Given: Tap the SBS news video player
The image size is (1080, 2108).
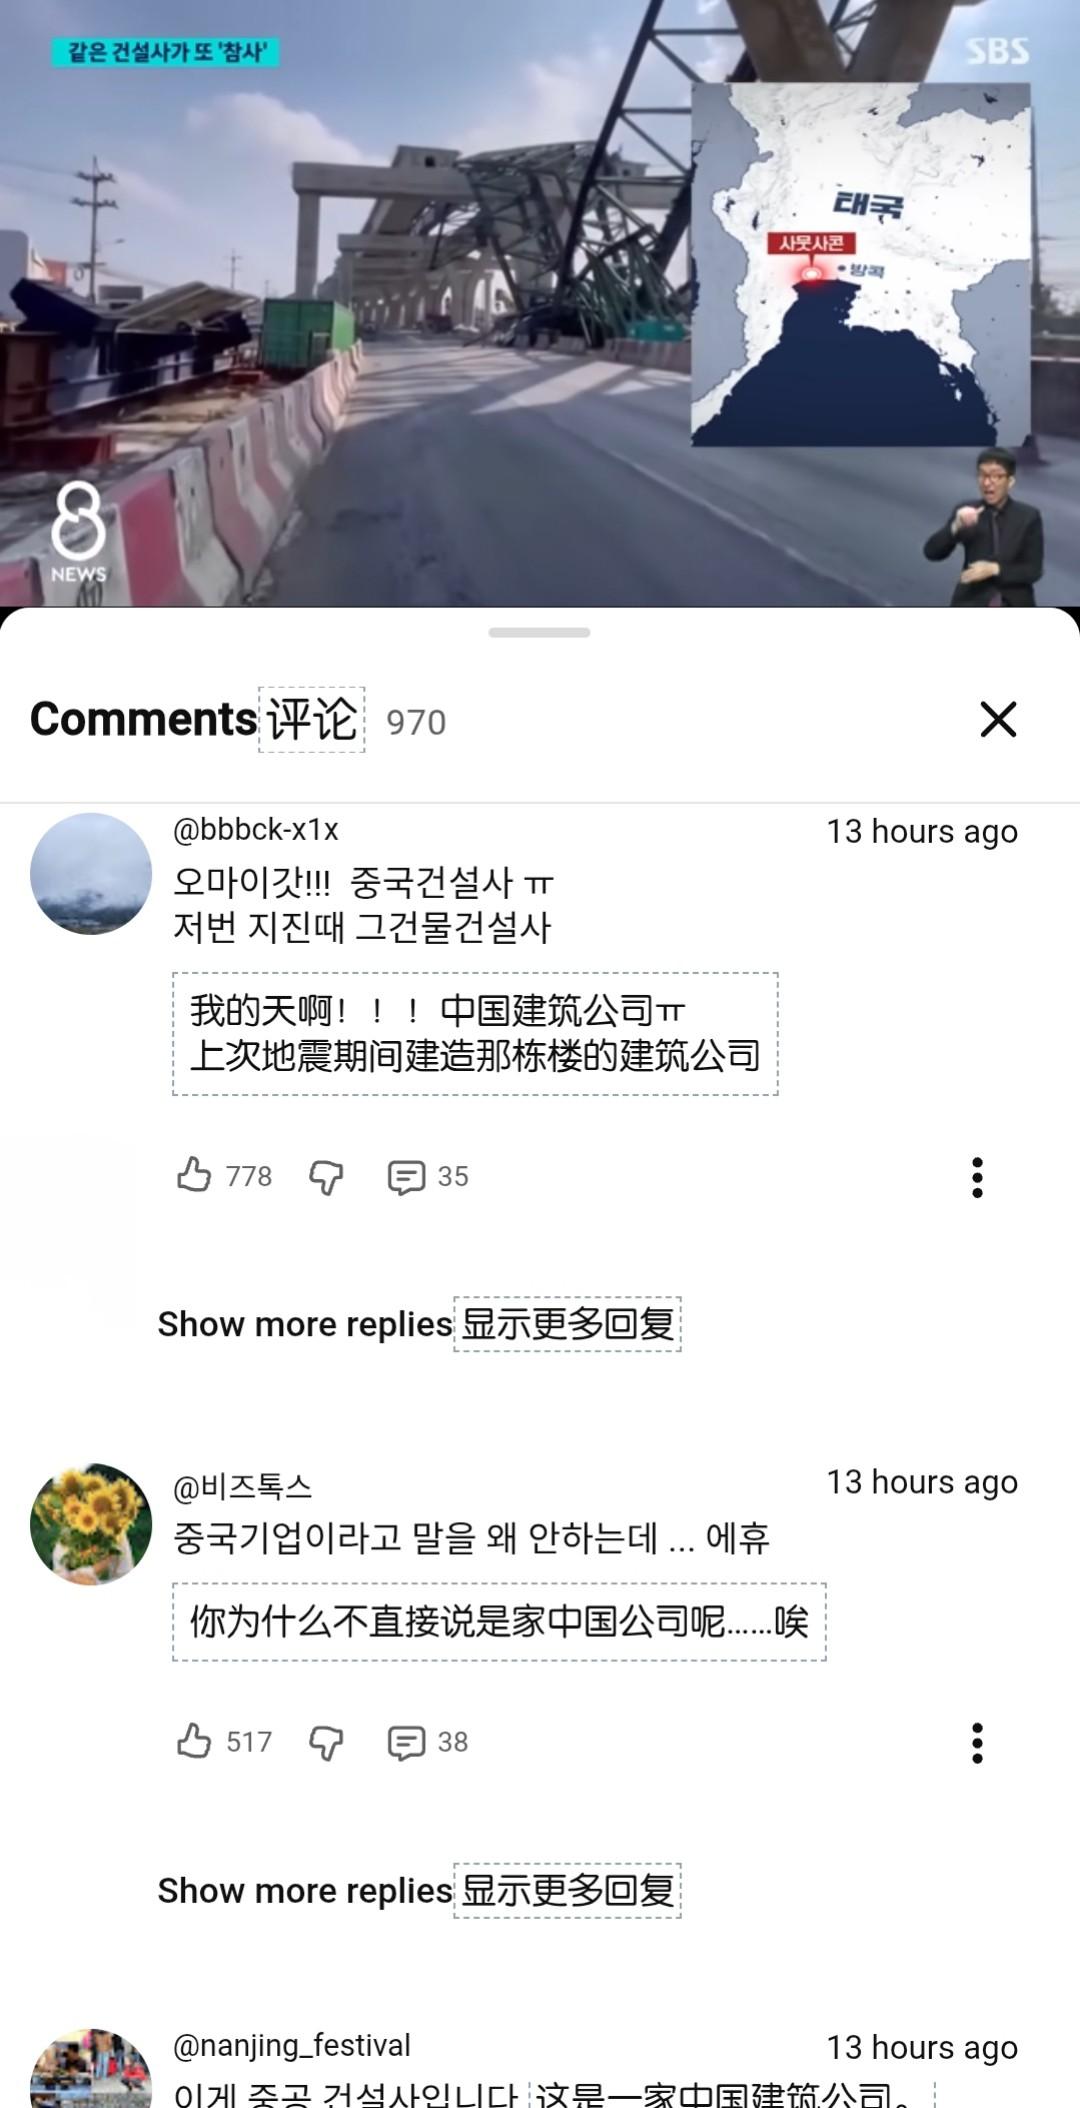Looking at the screenshot, I should 540,303.
